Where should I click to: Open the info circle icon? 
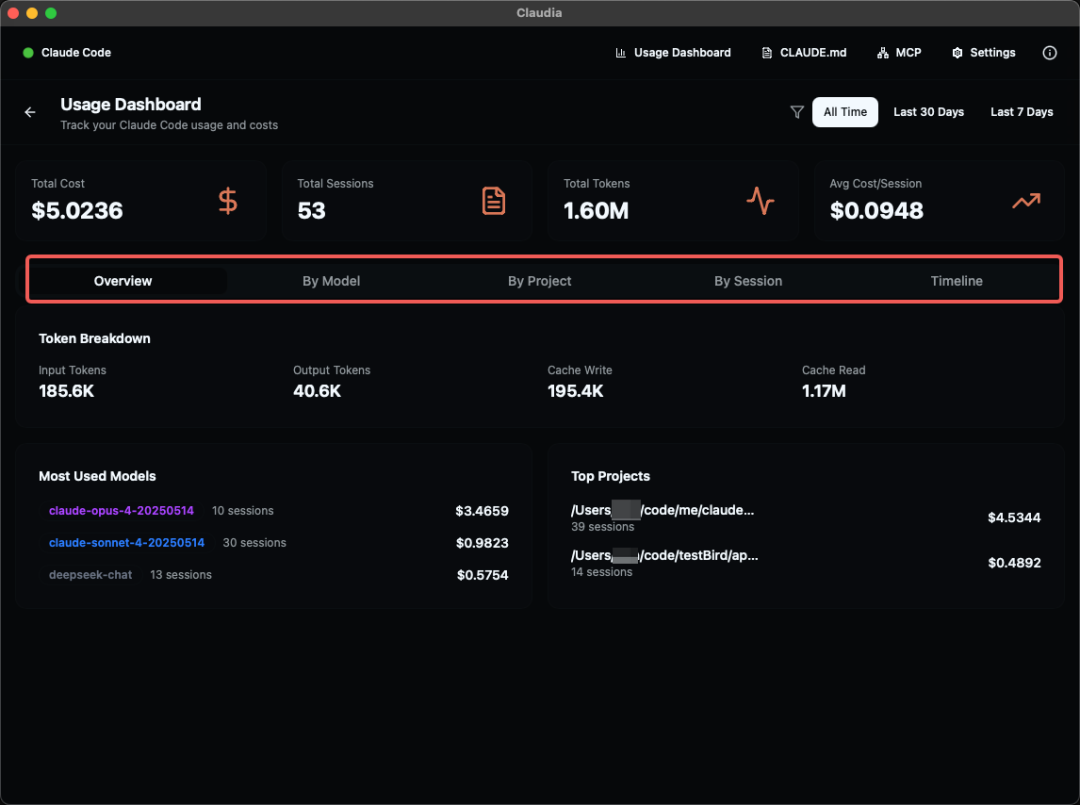tap(1049, 53)
